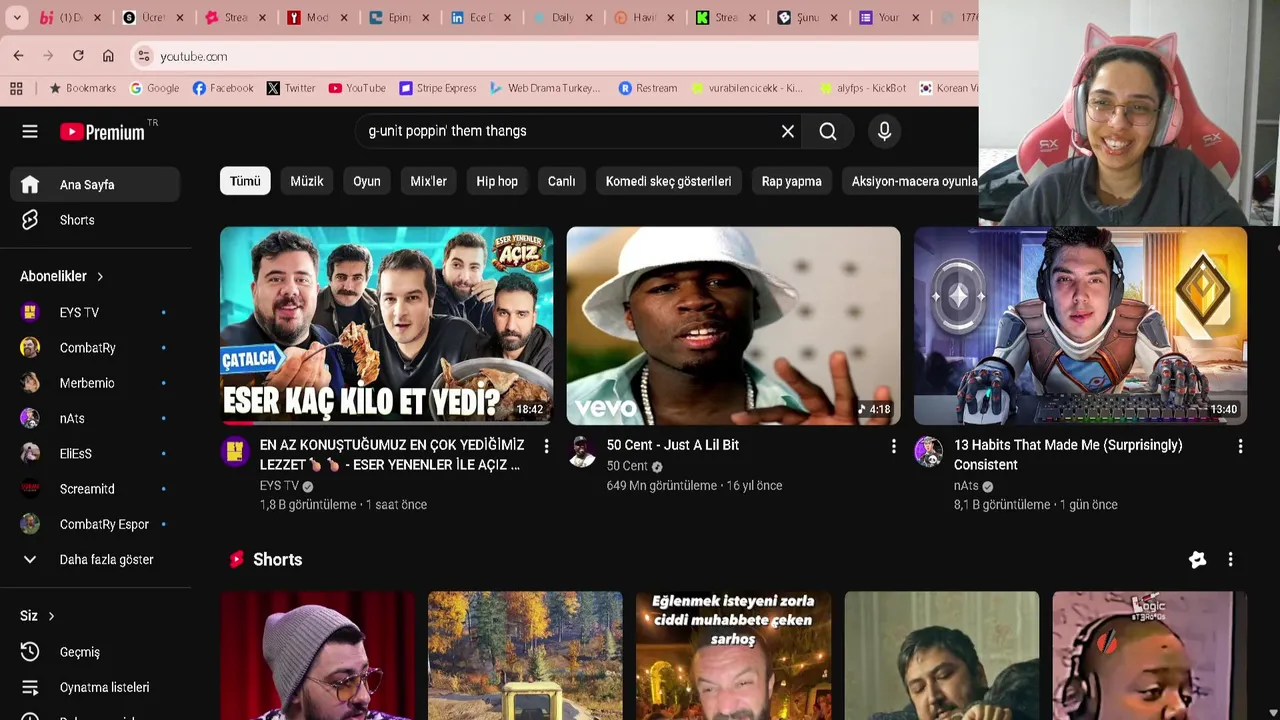Select the Oyun filter chip
1280x720 pixels.
pyautogui.click(x=367, y=181)
